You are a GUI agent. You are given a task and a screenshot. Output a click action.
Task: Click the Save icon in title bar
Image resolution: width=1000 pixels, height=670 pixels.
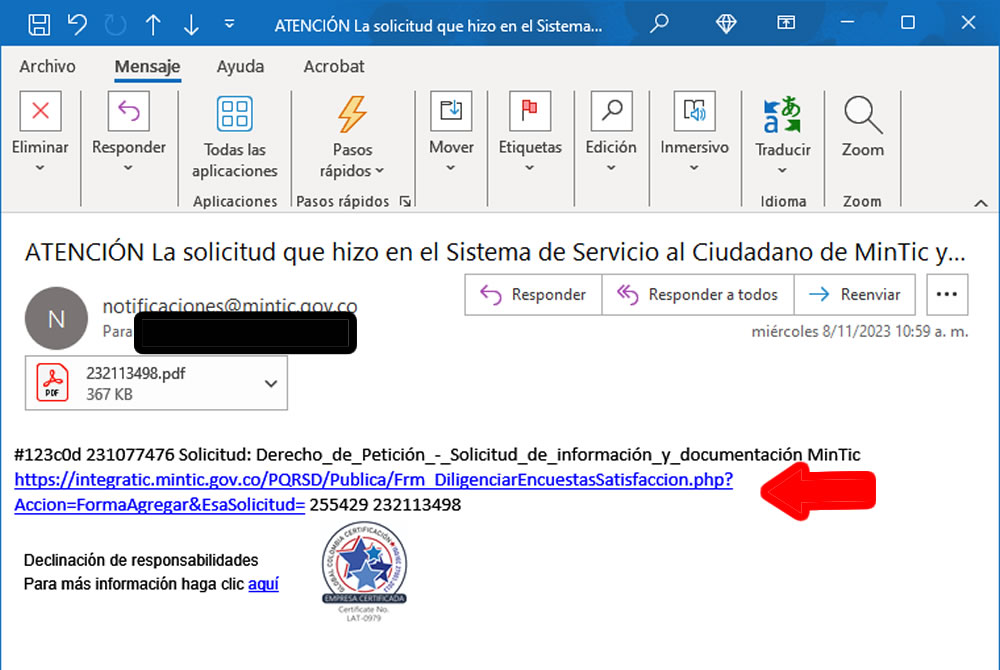pyautogui.click(x=39, y=24)
